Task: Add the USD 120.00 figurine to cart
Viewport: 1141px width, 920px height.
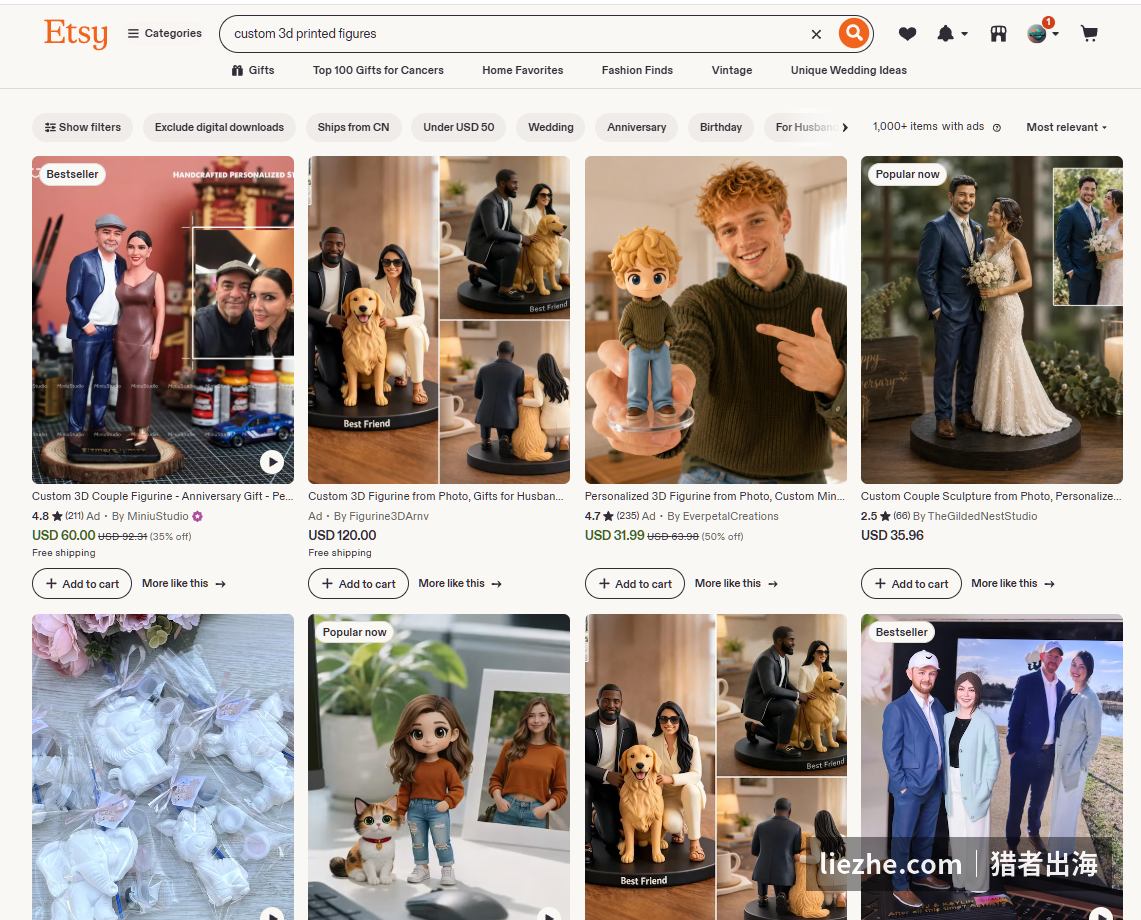Action: coord(358,584)
